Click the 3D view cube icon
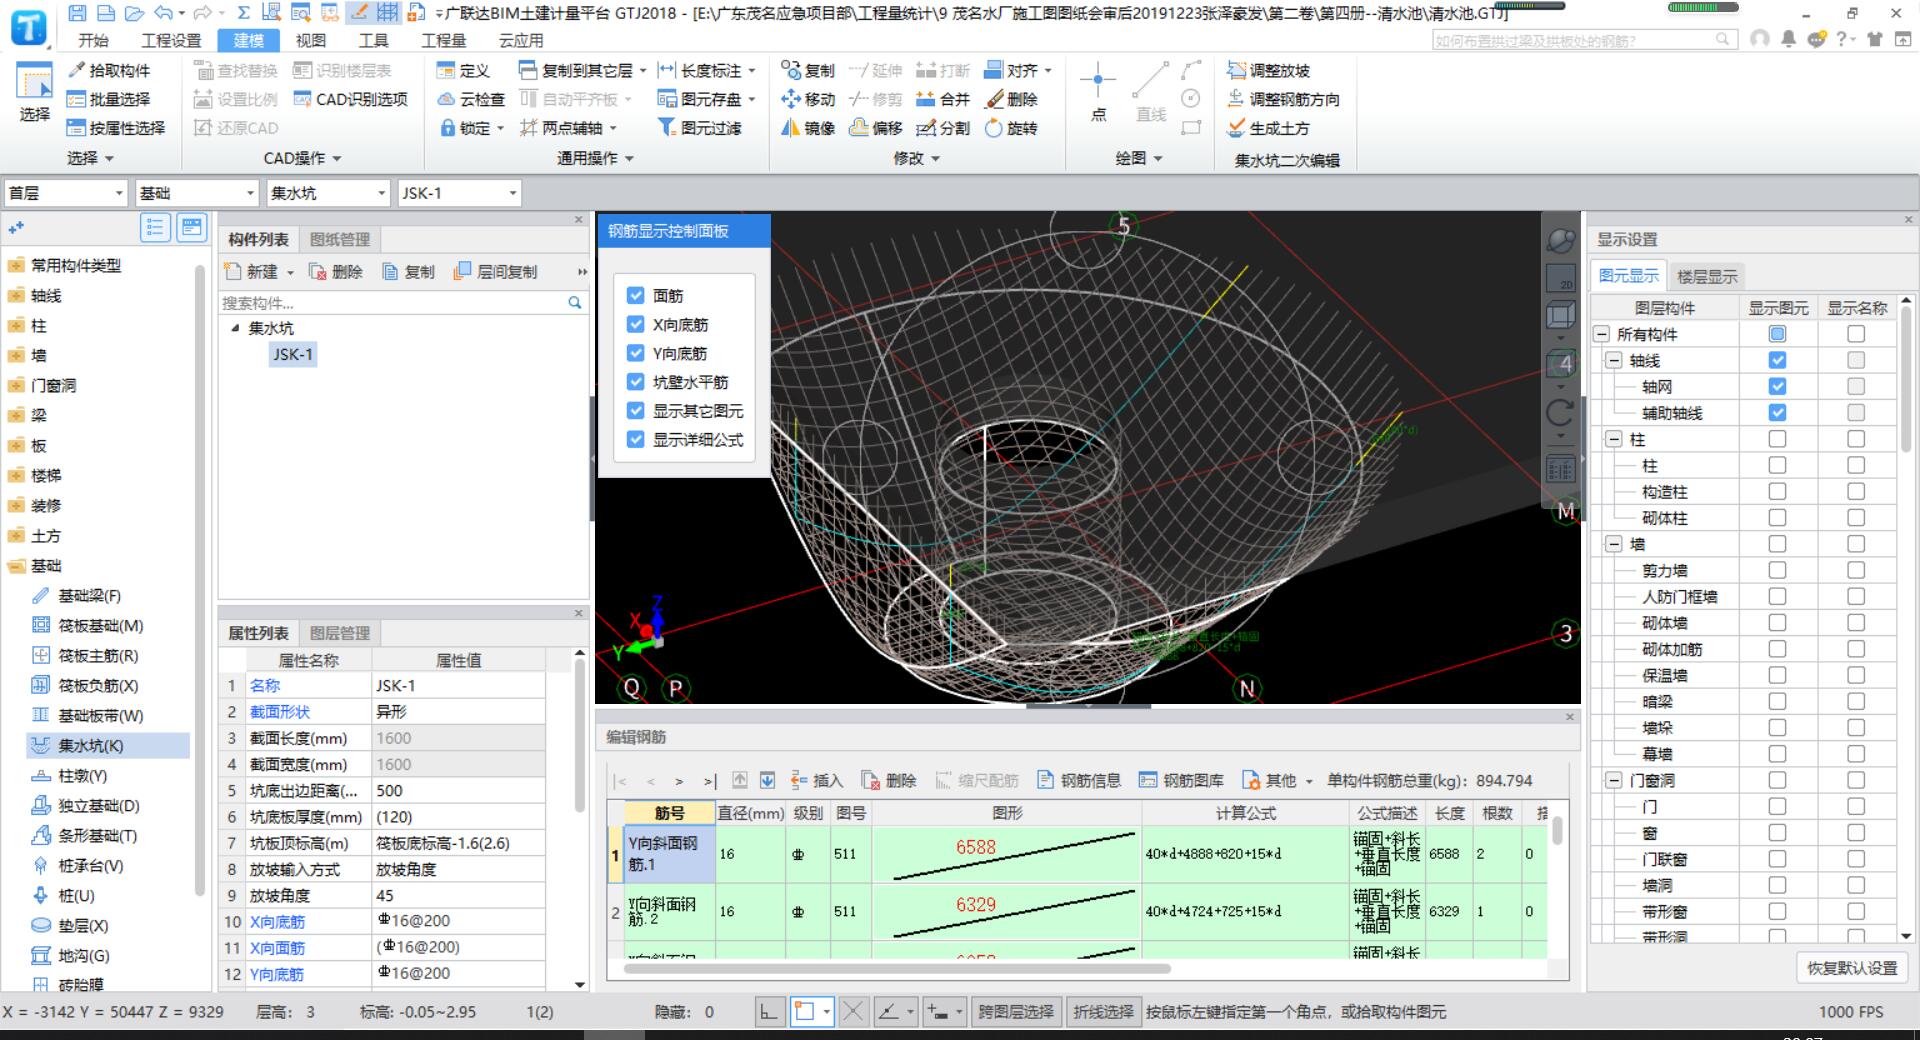 tap(1560, 316)
